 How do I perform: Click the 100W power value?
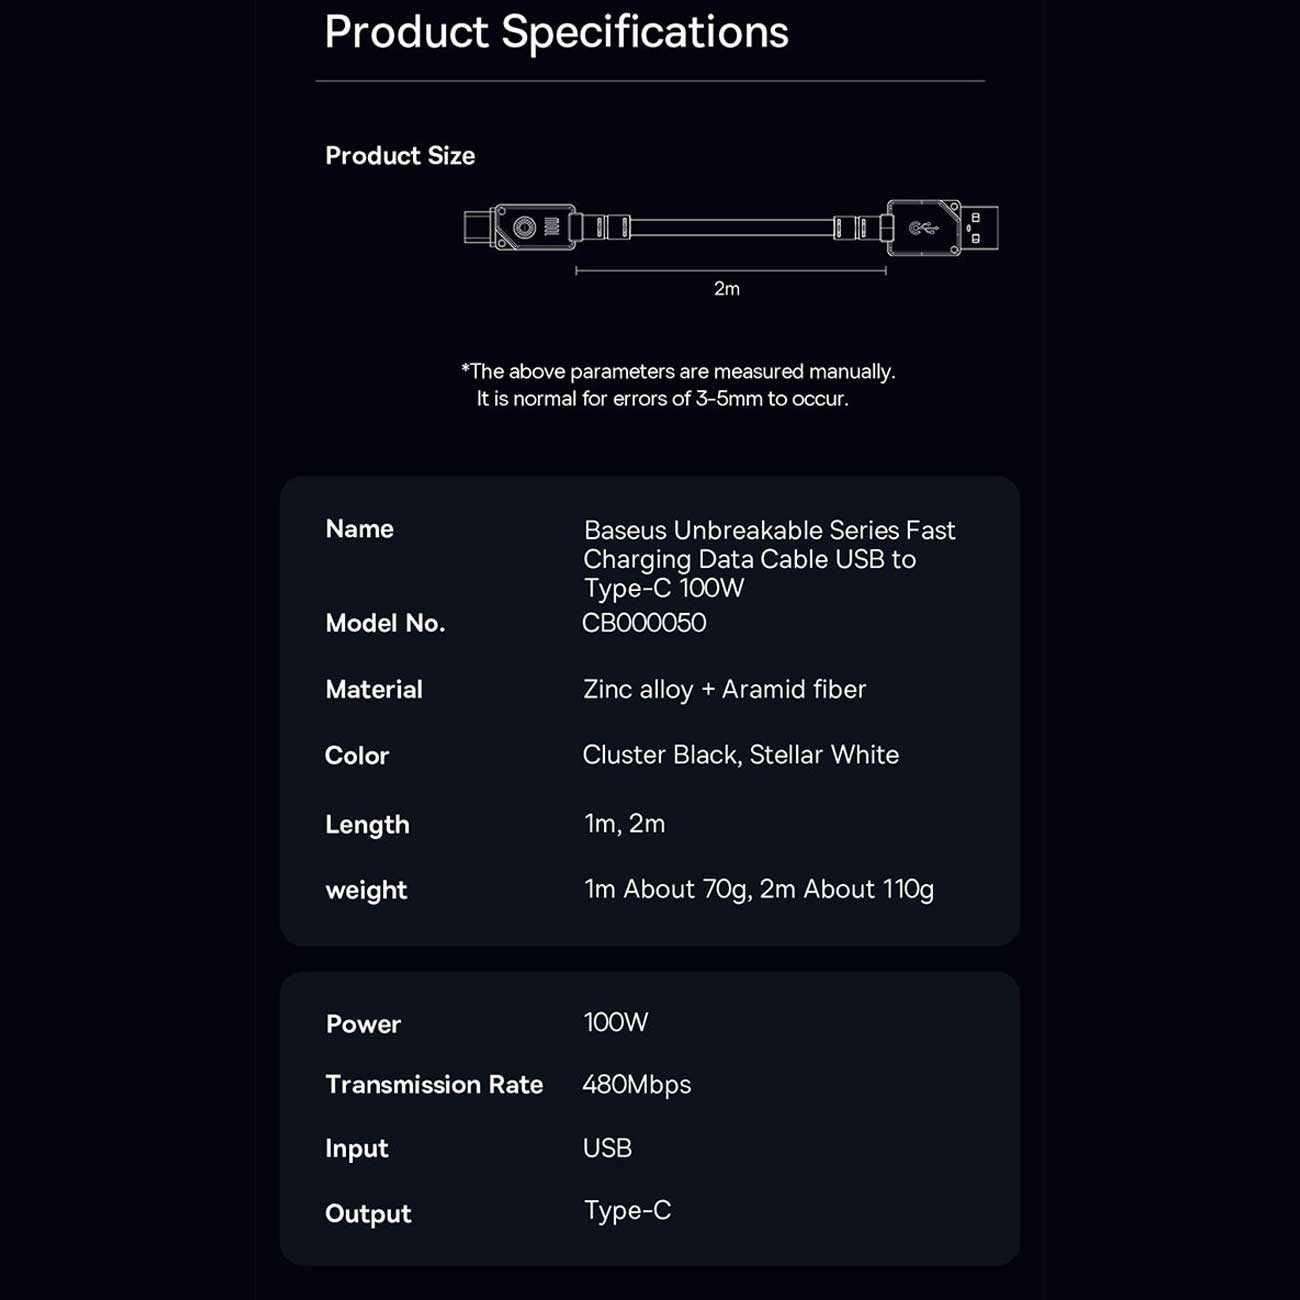tap(616, 1022)
